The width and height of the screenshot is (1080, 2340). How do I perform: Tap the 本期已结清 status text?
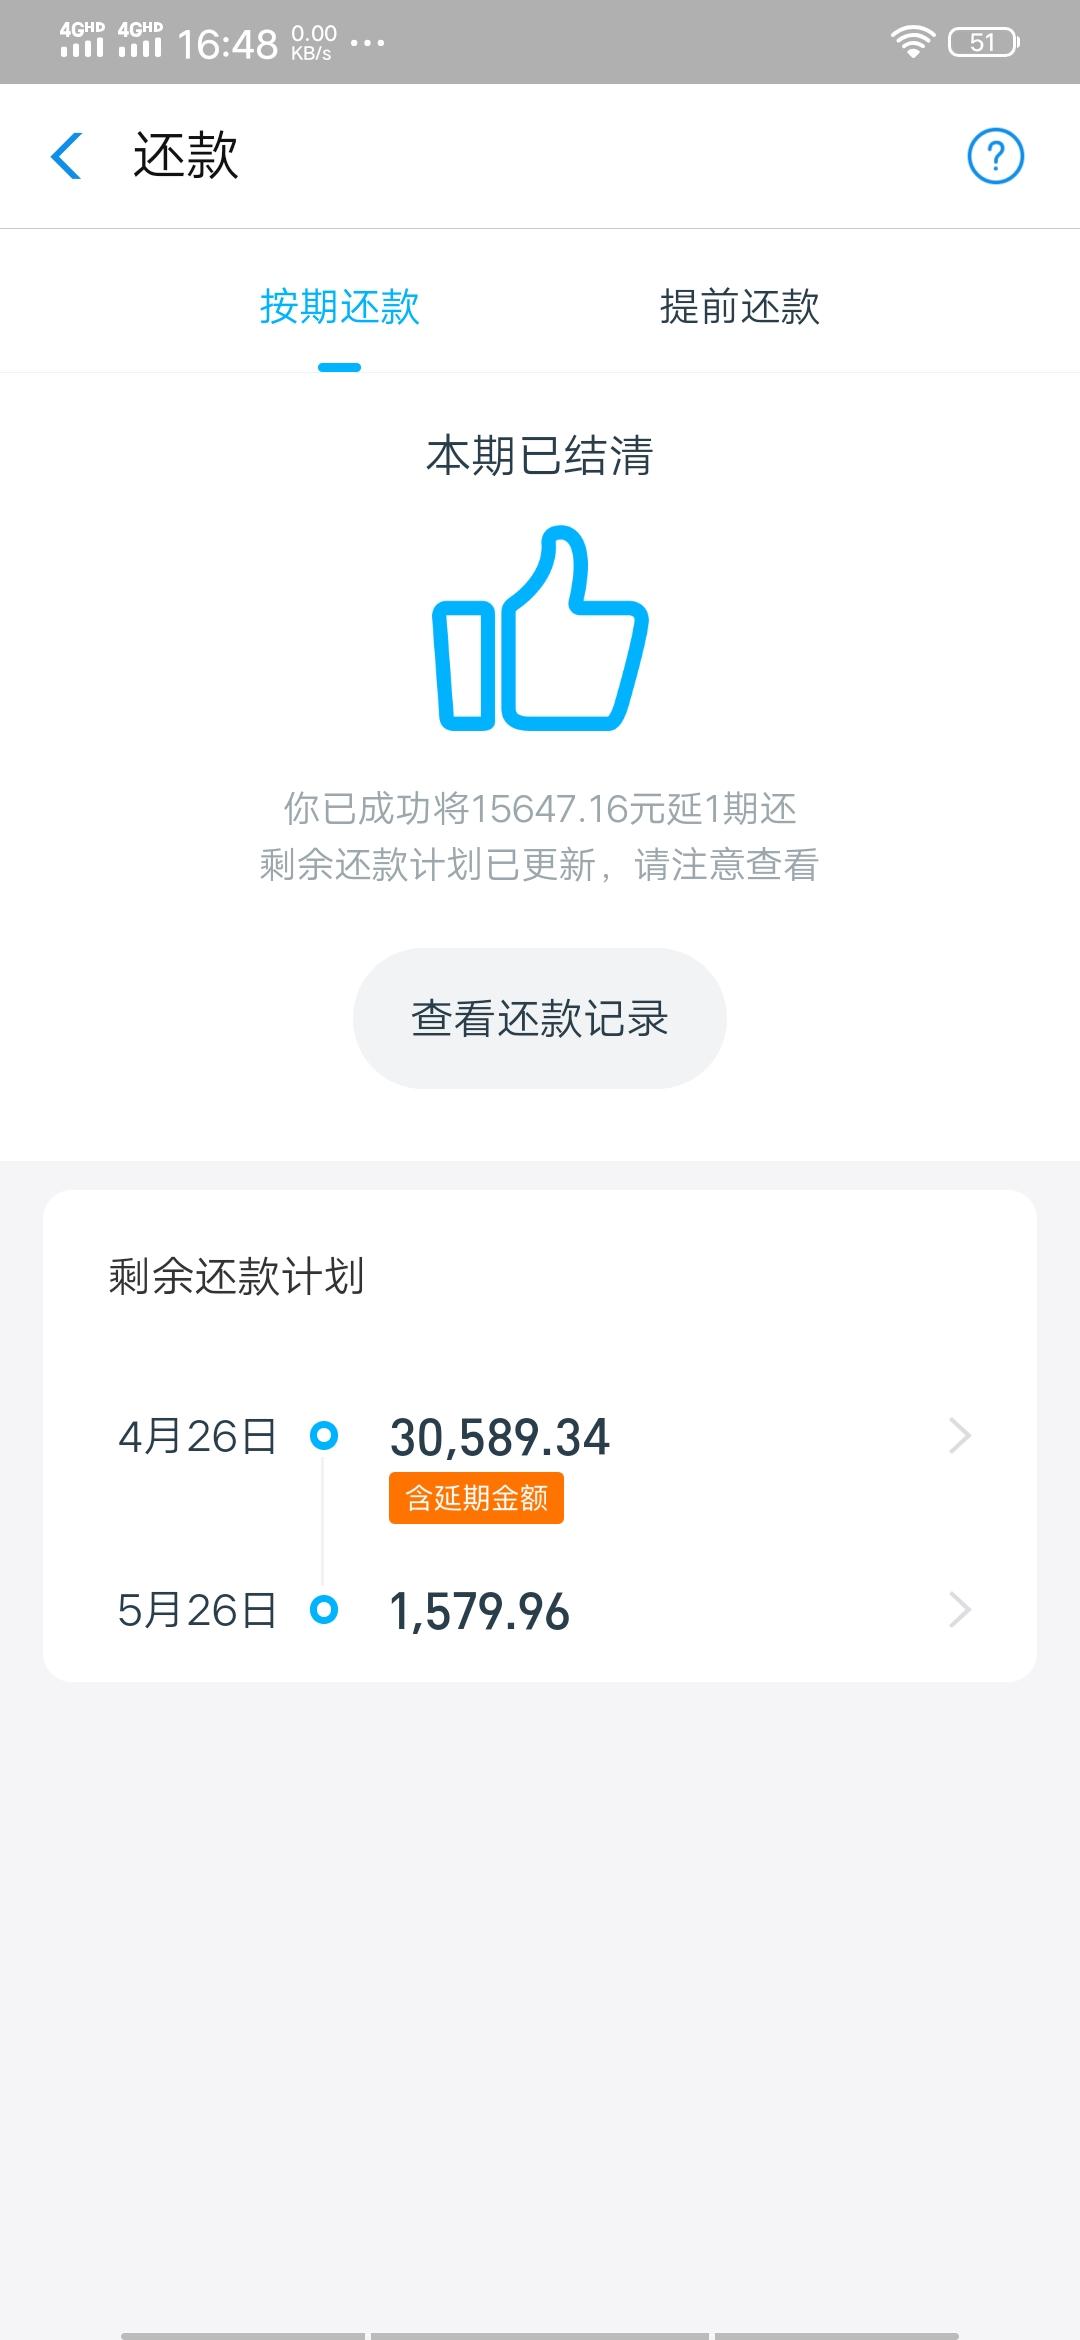[540, 456]
